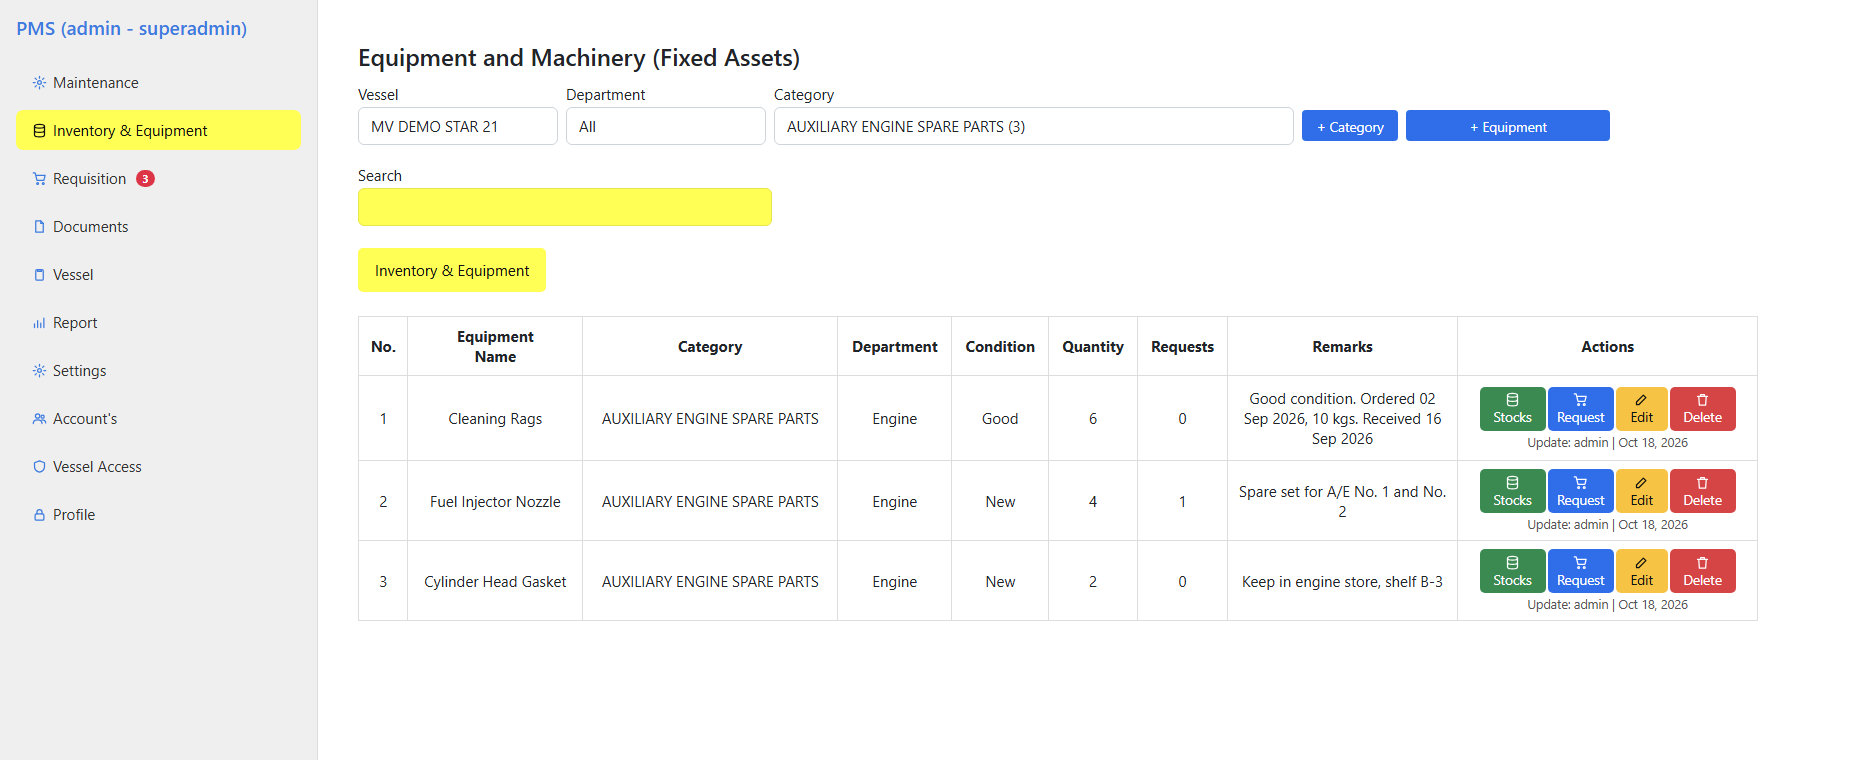The width and height of the screenshot is (1860, 760).
Task: Go to Documents in the sidebar
Action: coord(158,227)
